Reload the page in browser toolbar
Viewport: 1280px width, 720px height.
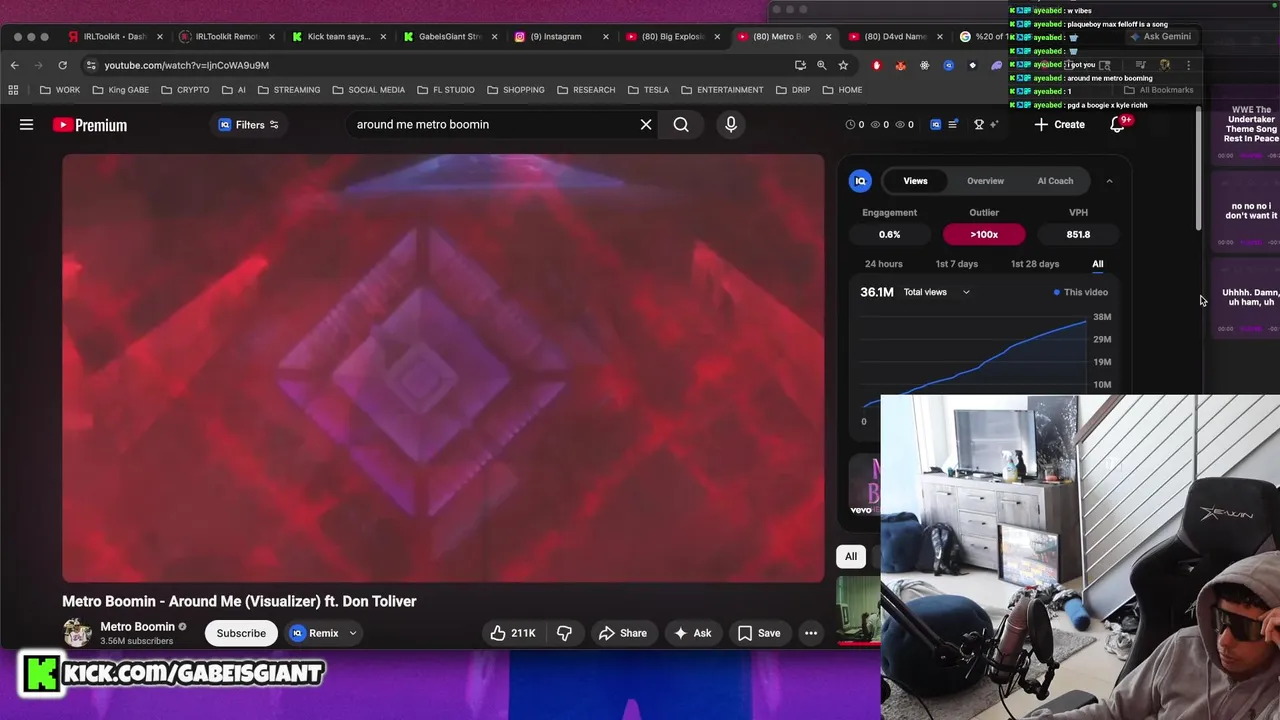pyautogui.click(x=62, y=65)
